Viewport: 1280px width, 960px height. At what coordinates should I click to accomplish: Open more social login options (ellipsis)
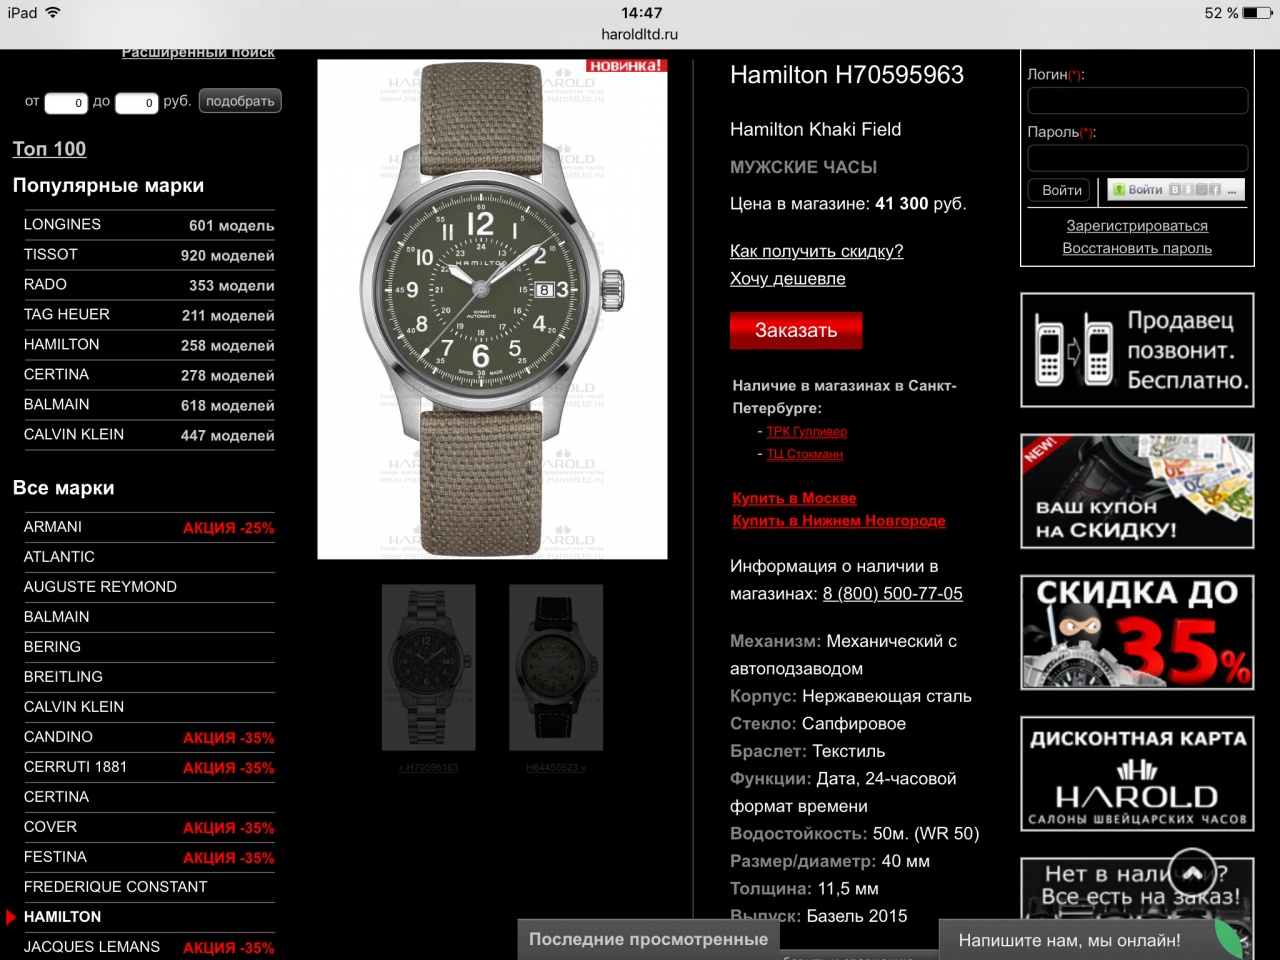(x=1232, y=192)
